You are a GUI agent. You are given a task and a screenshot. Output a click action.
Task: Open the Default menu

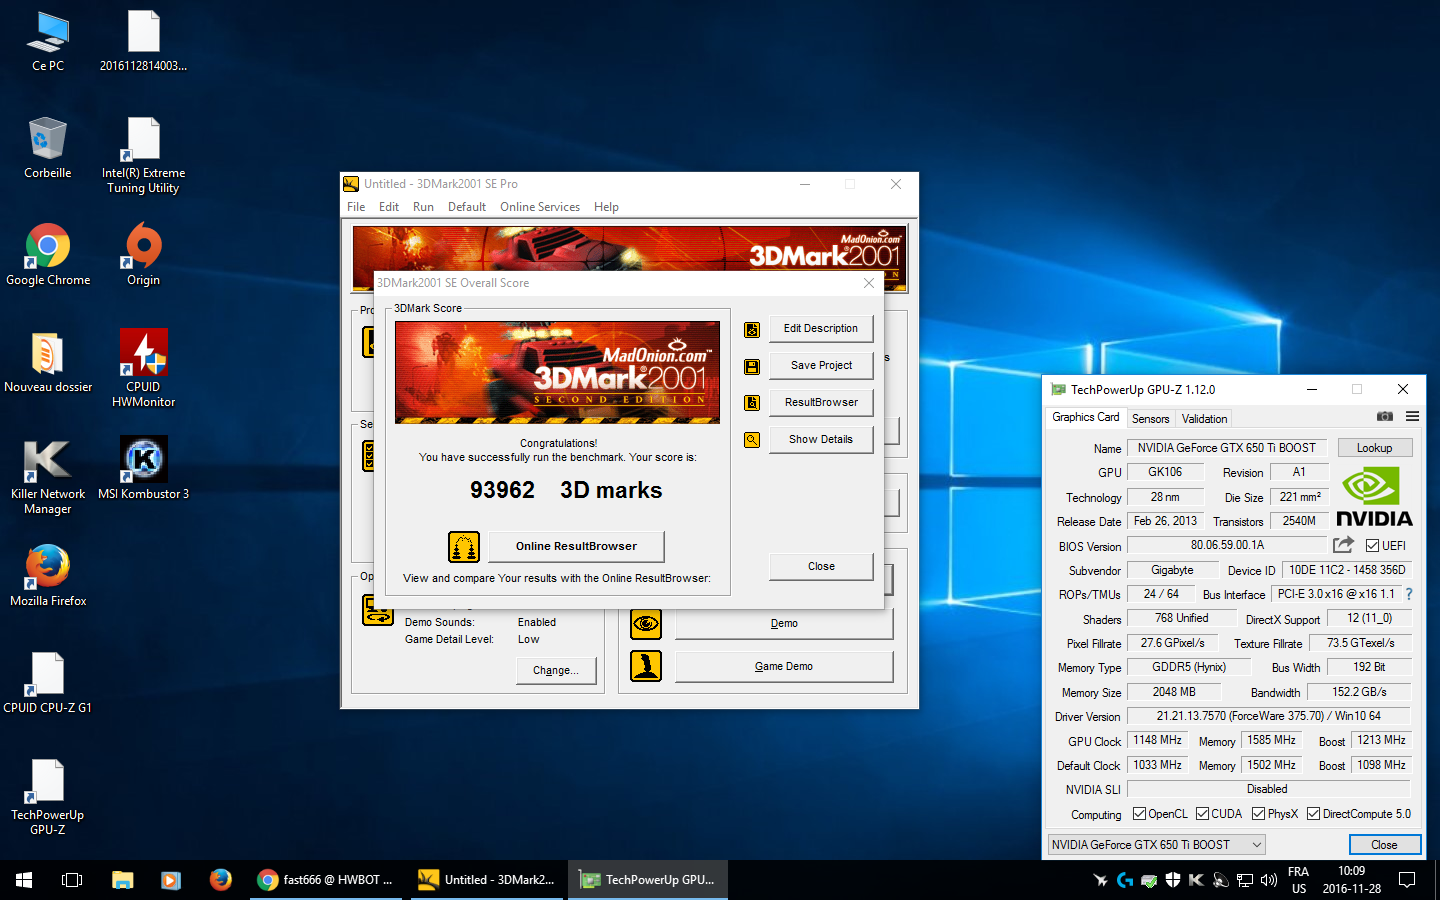tap(467, 207)
